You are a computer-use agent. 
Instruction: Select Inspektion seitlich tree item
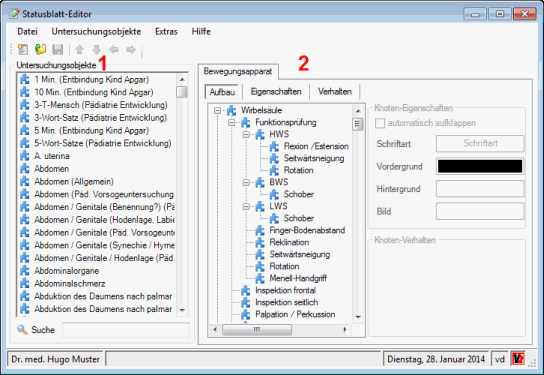287,302
